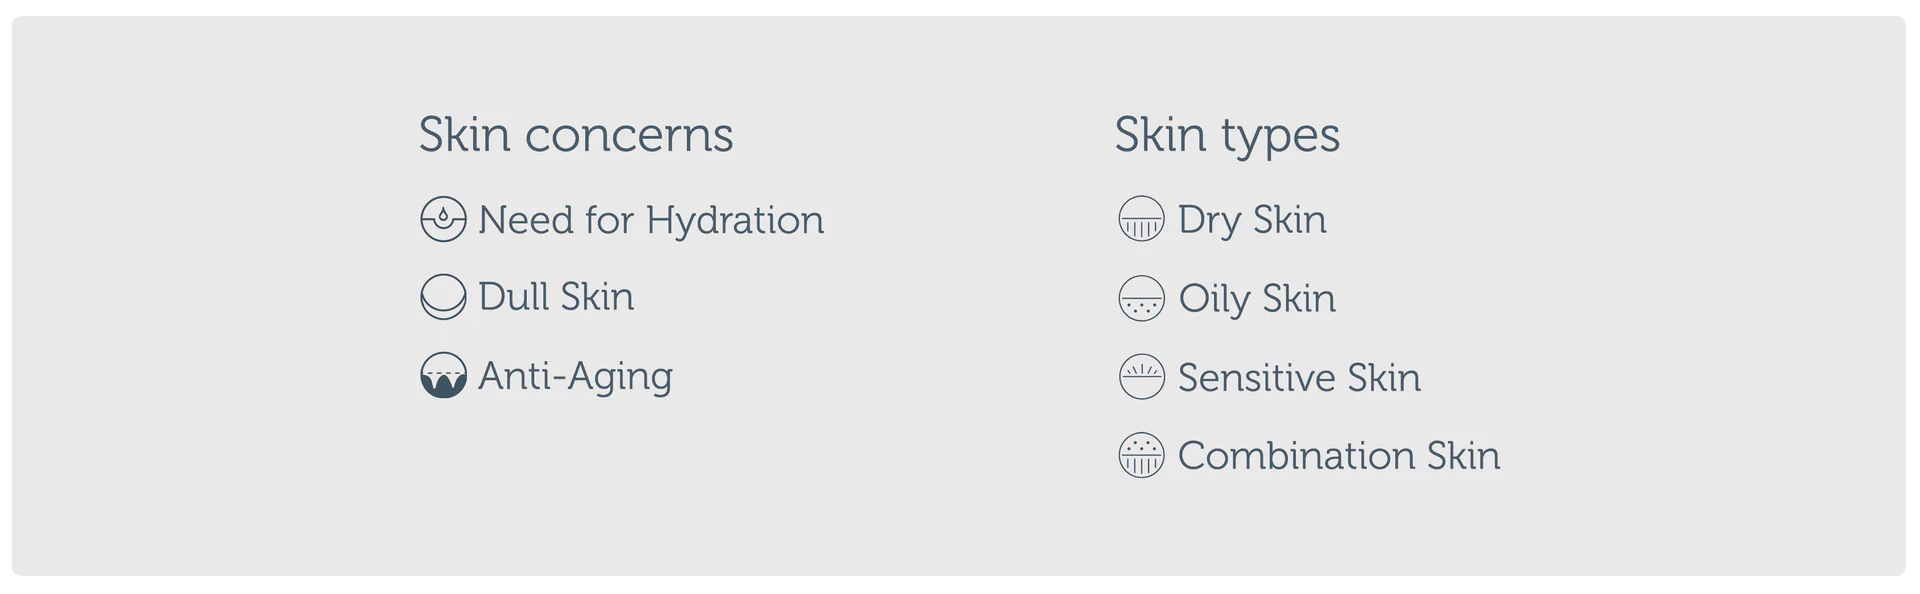
Task: Click the Combination Skin icon
Action: coord(1141,455)
